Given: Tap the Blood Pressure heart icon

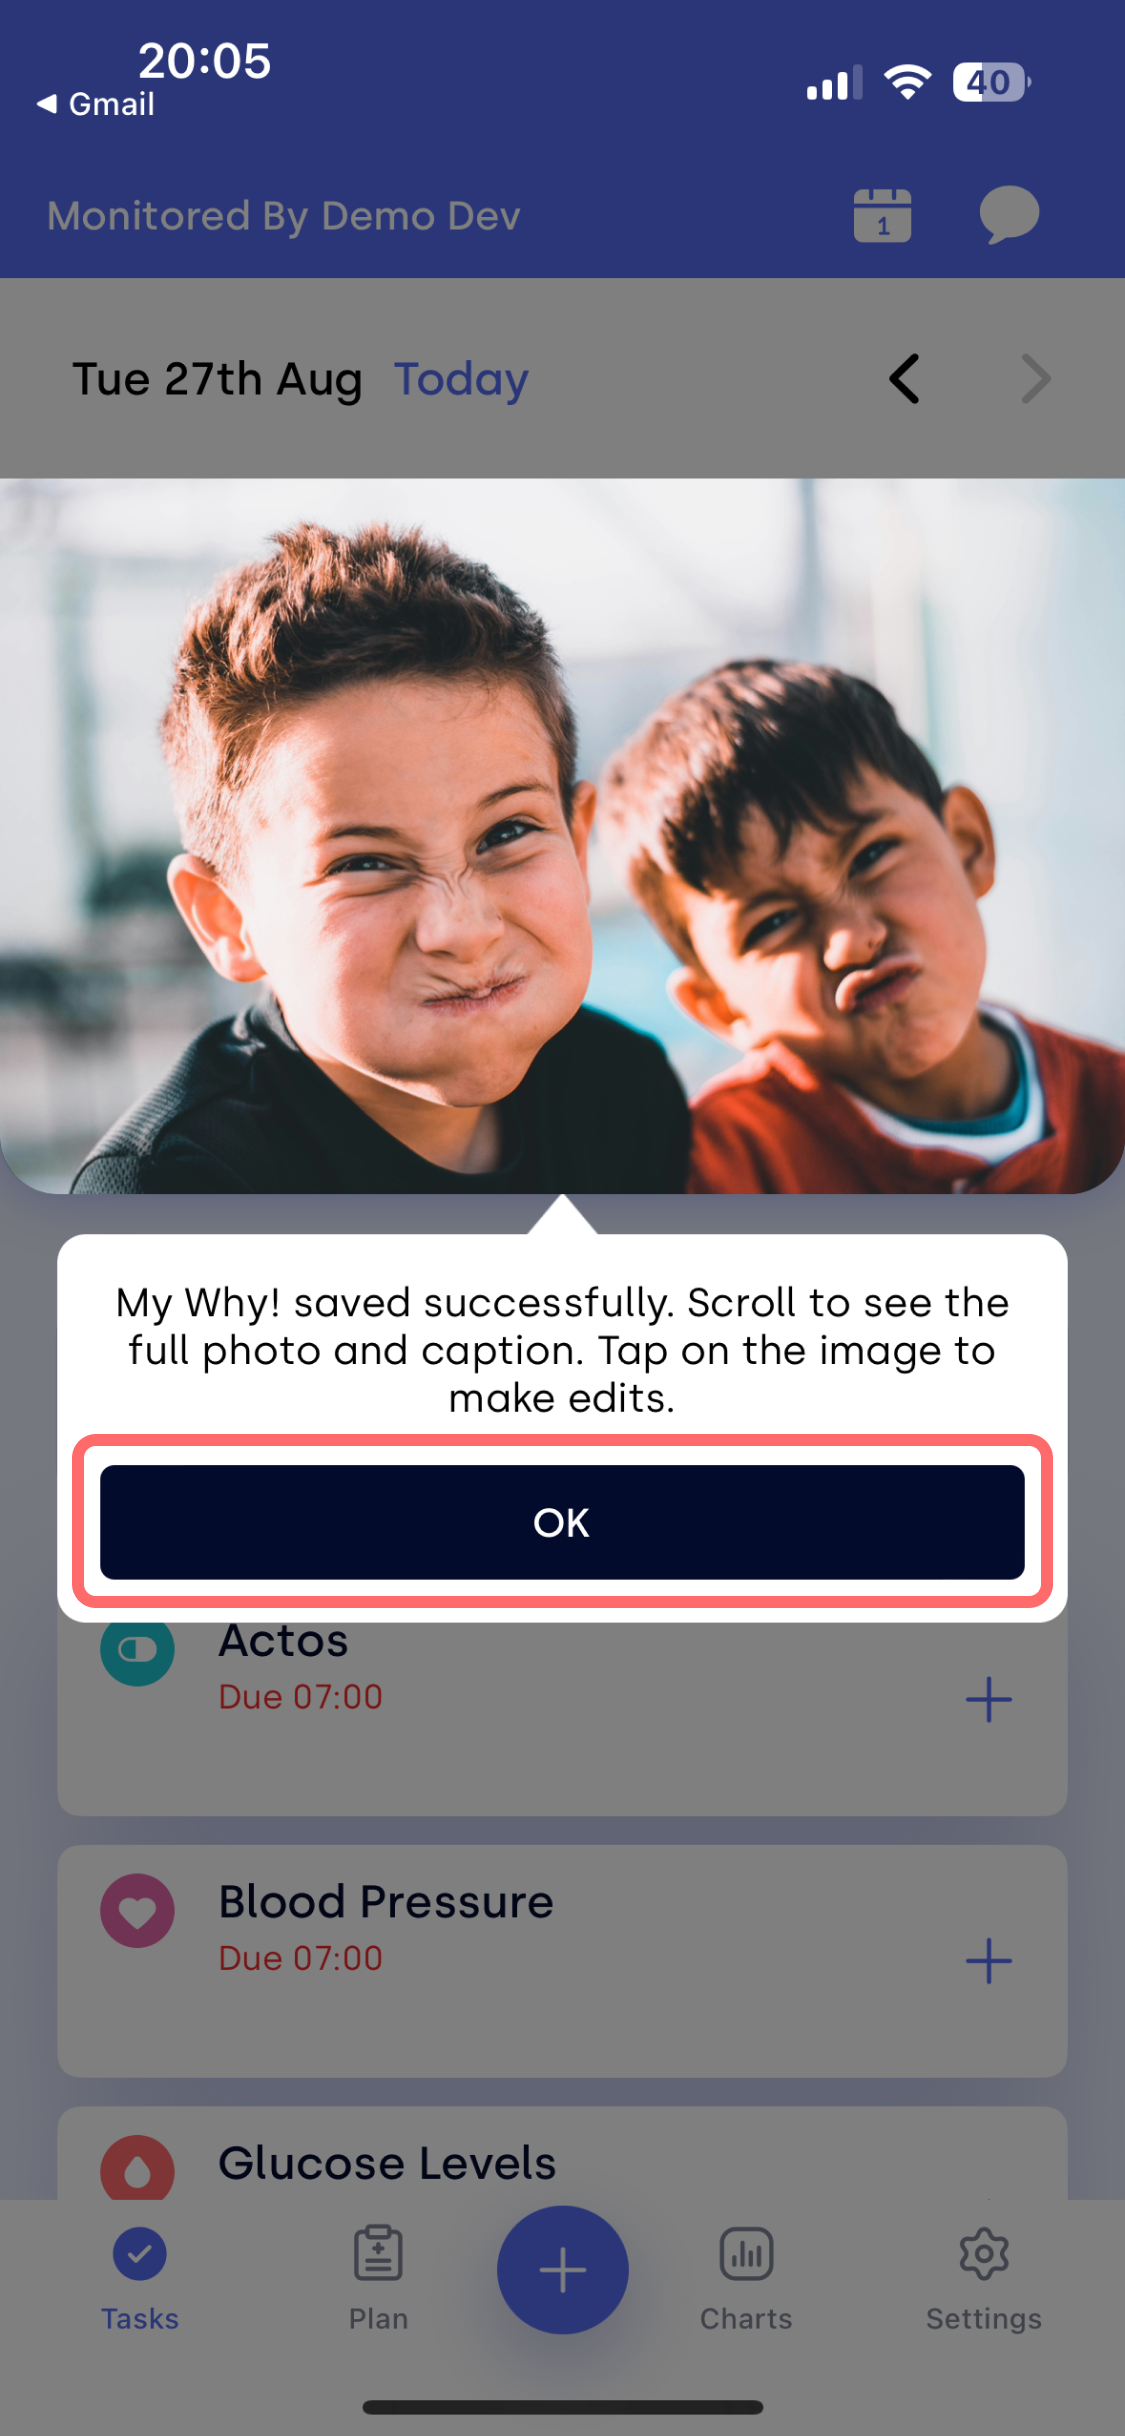Looking at the screenshot, I should pos(137,1910).
